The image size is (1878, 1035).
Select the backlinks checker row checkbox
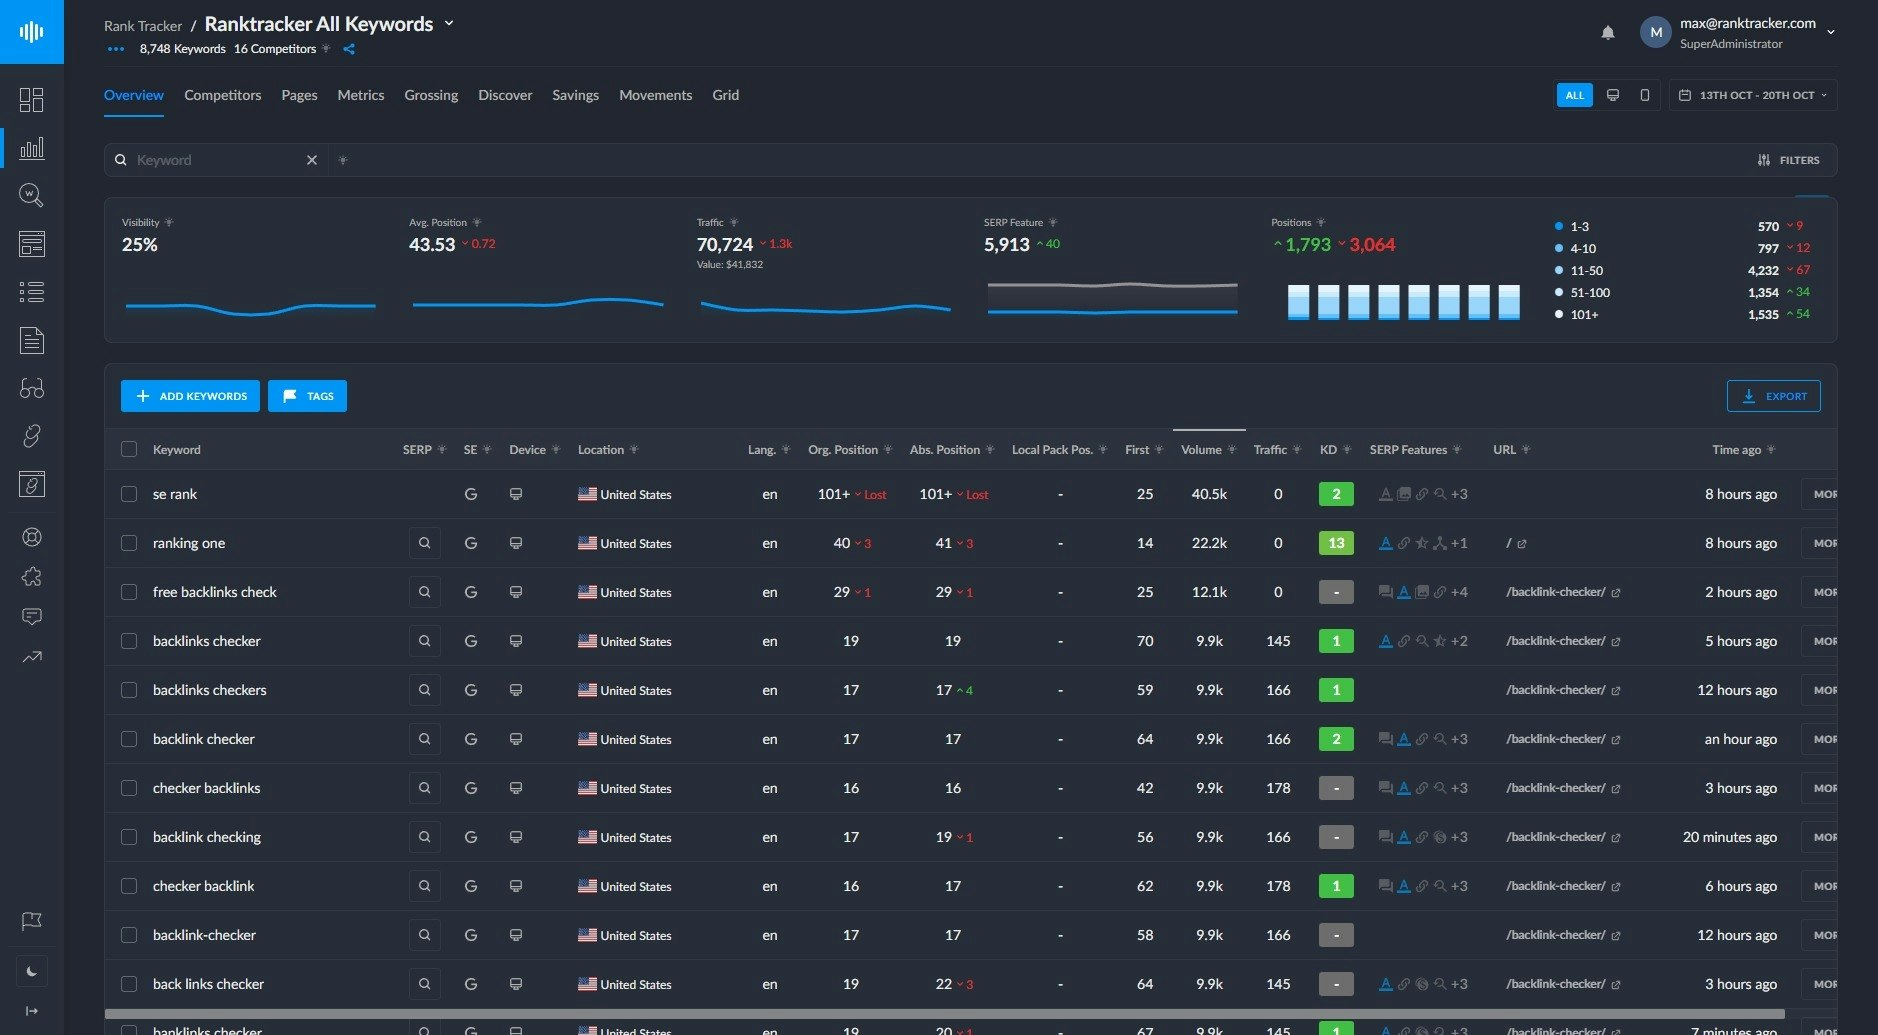point(129,641)
